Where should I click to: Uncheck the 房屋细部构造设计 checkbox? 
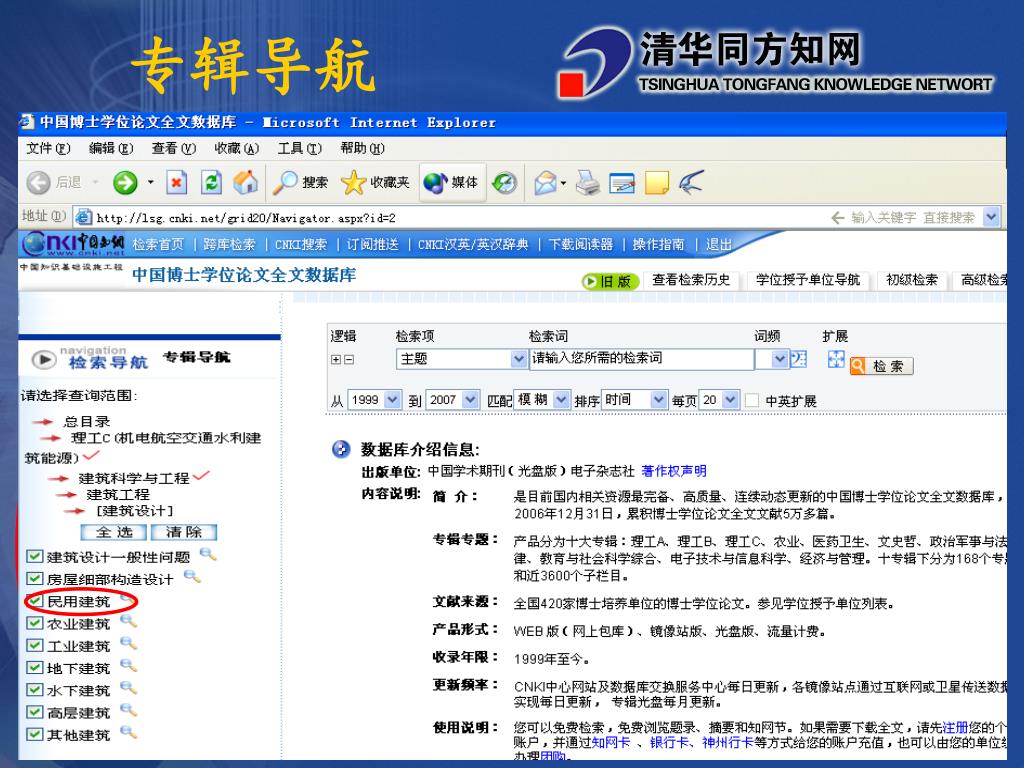[34, 579]
